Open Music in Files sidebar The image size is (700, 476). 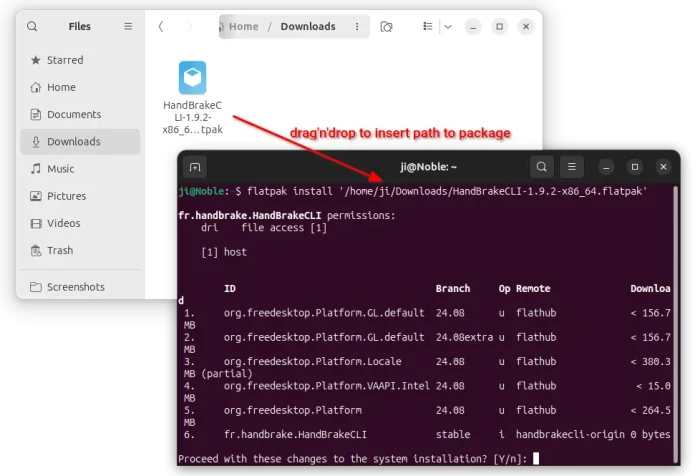point(80,169)
